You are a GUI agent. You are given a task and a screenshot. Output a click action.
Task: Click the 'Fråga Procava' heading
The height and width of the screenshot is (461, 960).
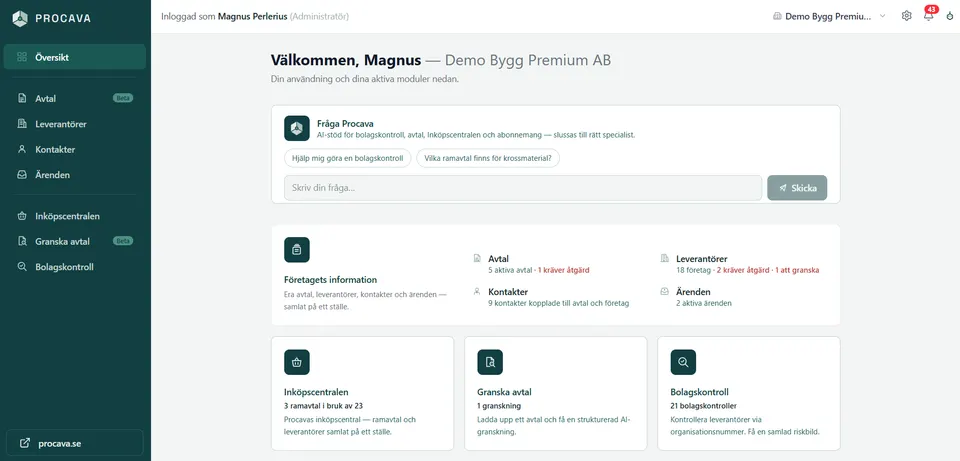tap(345, 124)
